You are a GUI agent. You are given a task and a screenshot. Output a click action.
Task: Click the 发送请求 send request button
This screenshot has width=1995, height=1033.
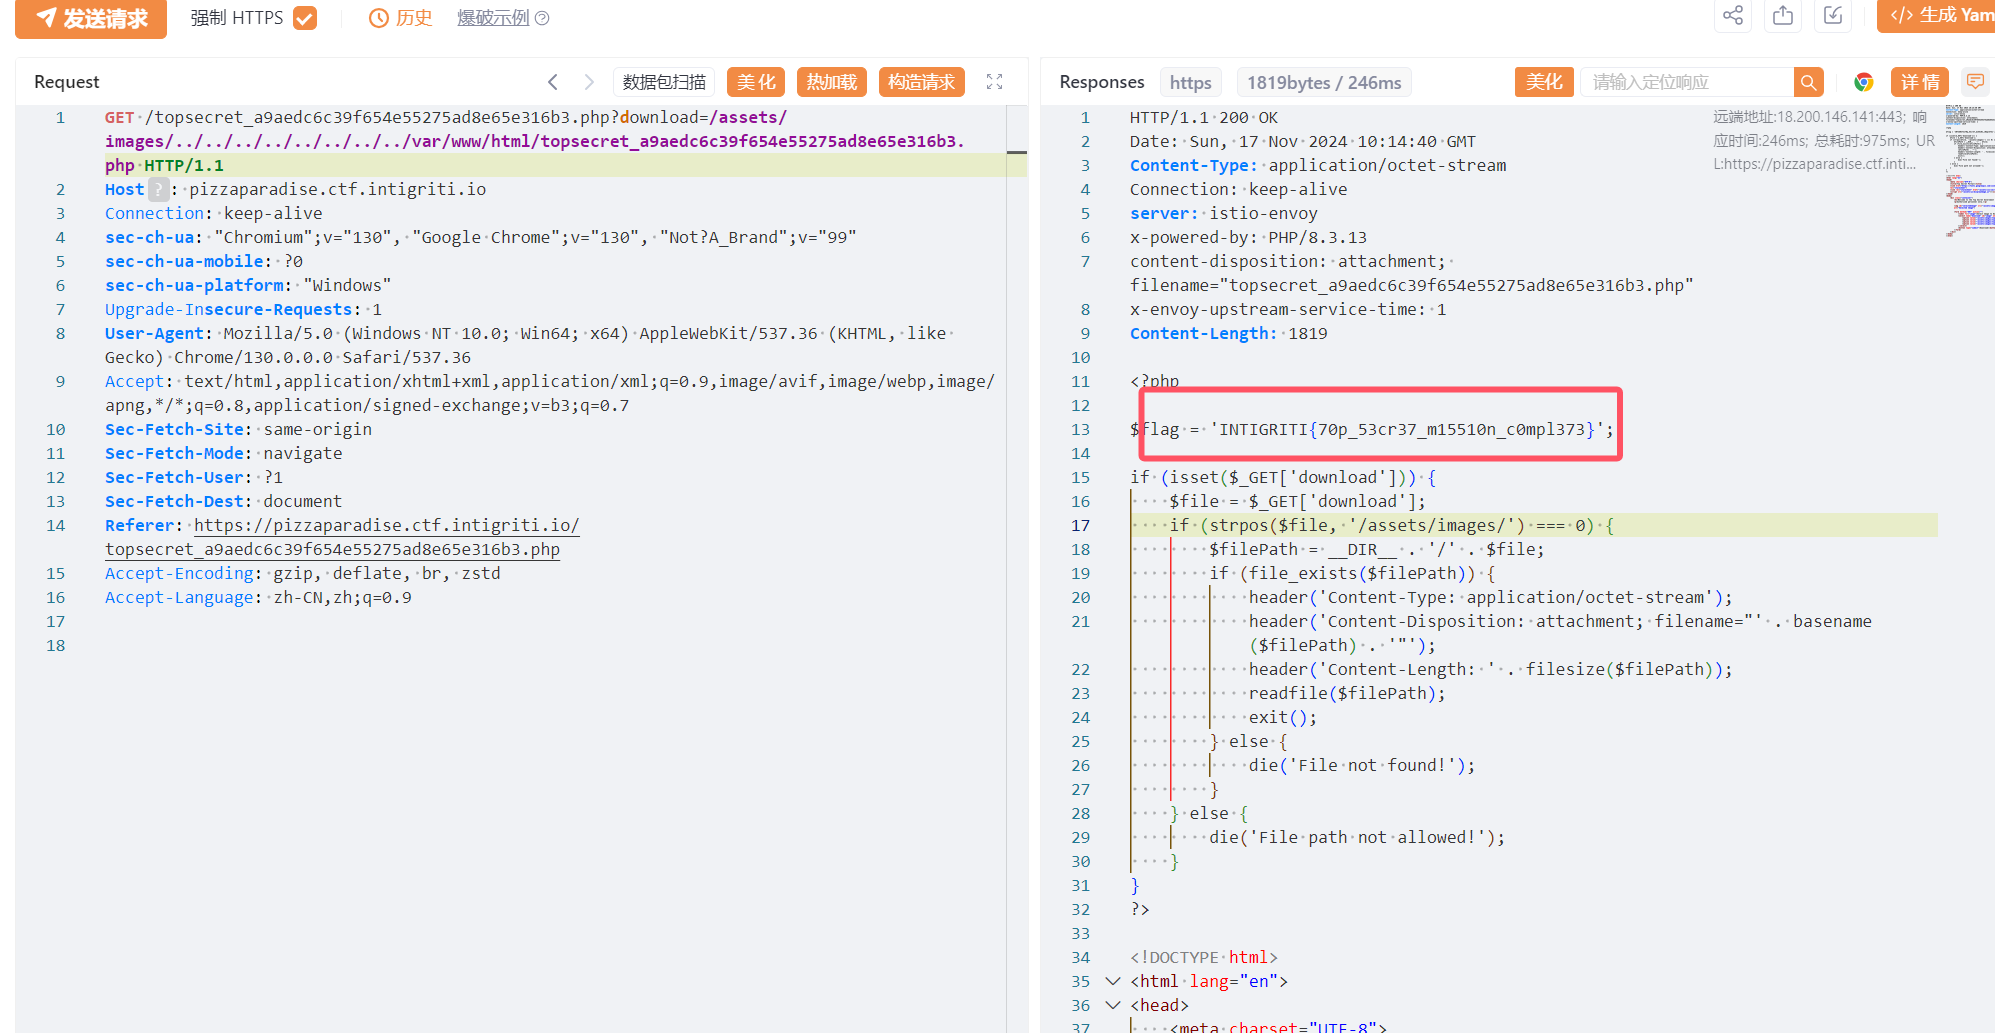point(91,18)
